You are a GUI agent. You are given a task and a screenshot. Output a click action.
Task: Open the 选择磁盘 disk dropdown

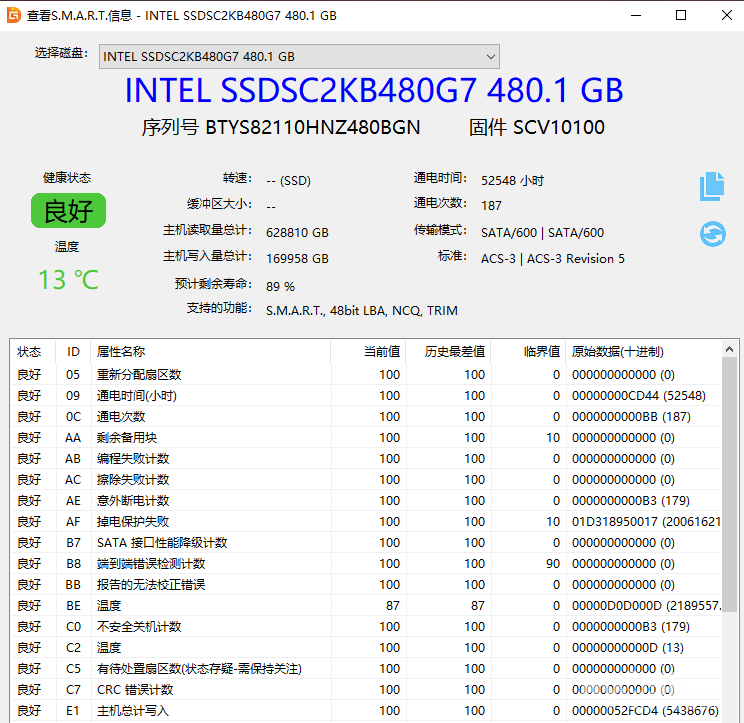pyautogui.click(x=298, y=56)
